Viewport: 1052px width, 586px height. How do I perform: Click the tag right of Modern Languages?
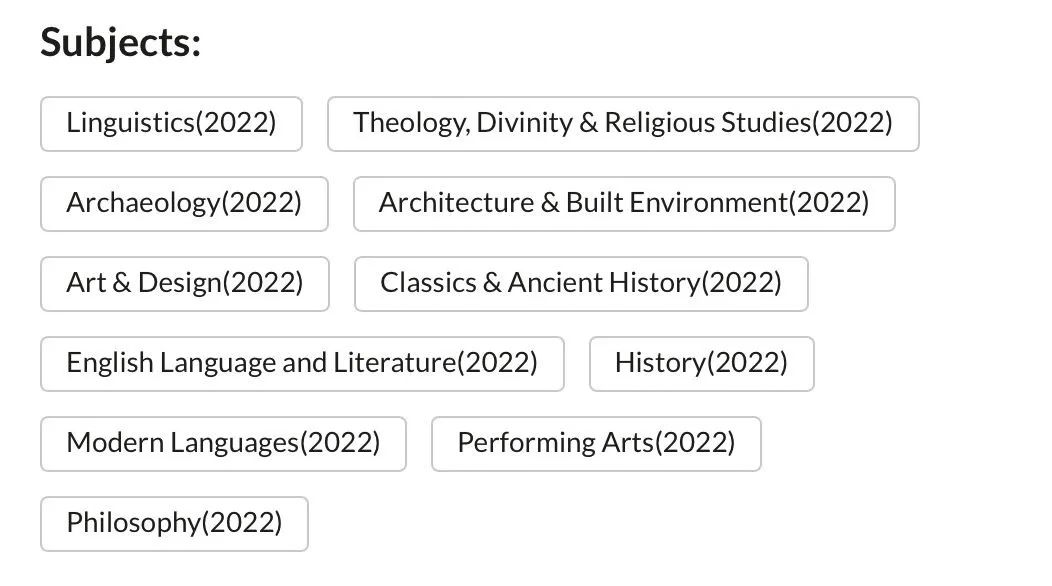coord(596,444)
